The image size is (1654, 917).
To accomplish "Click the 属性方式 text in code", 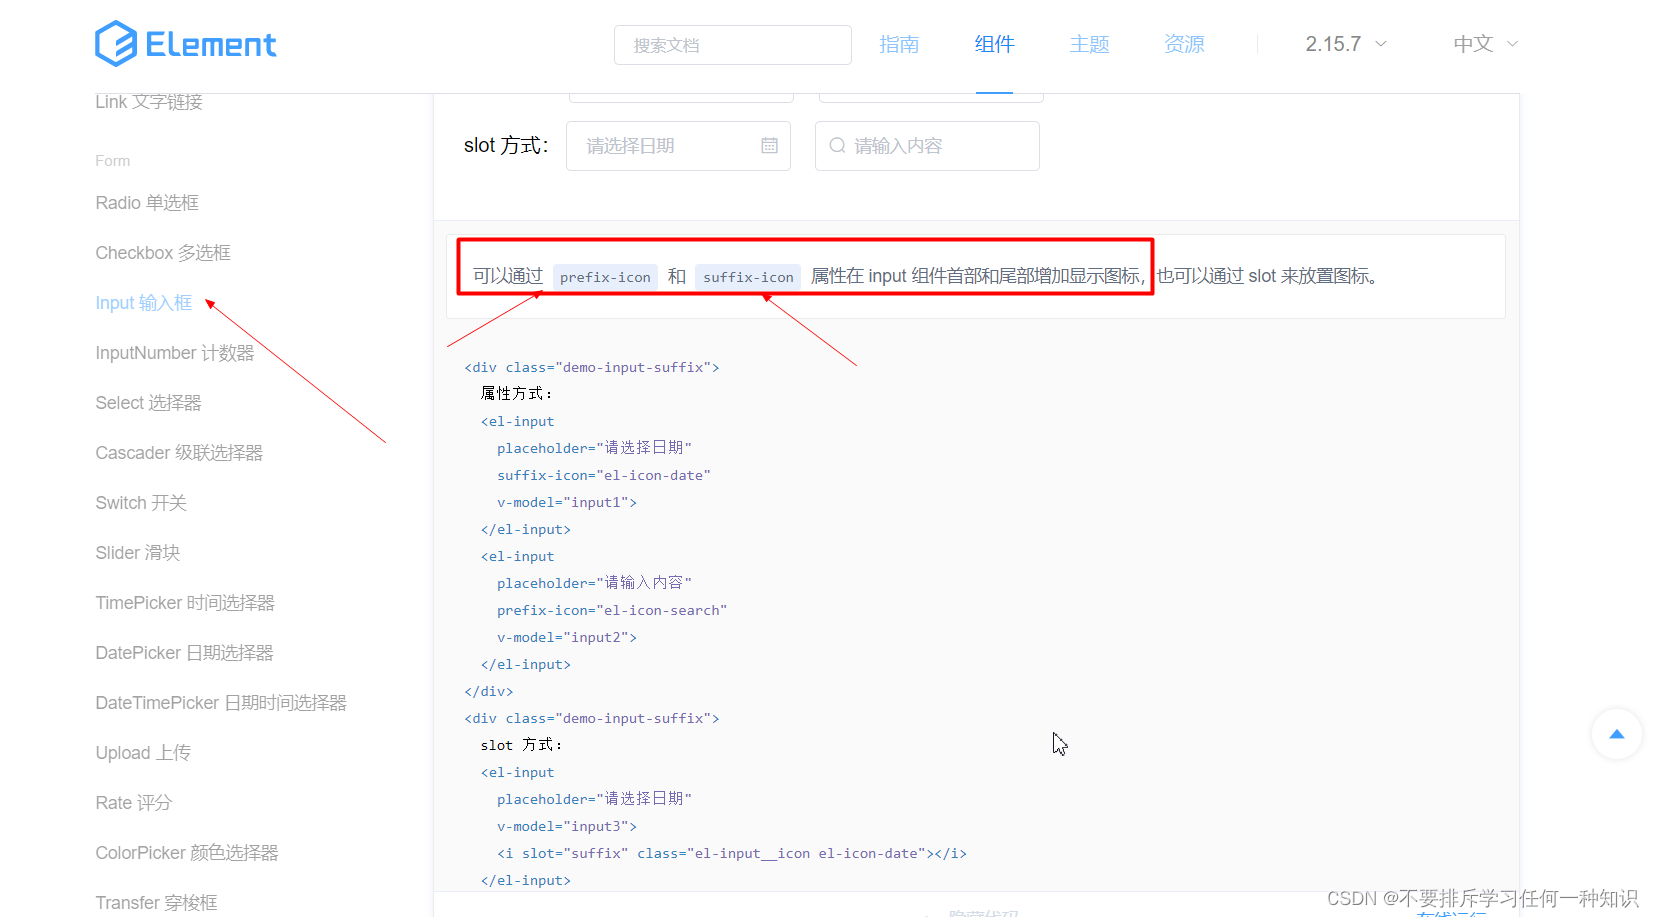I will 516,393.
